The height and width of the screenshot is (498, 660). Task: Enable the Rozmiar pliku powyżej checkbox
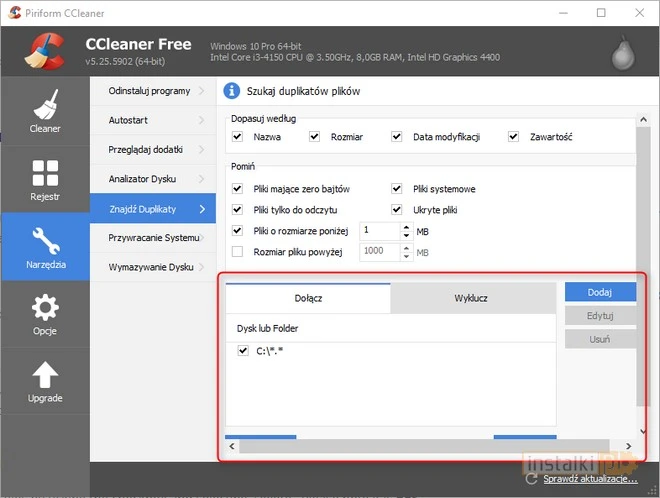tap(237, 252)
